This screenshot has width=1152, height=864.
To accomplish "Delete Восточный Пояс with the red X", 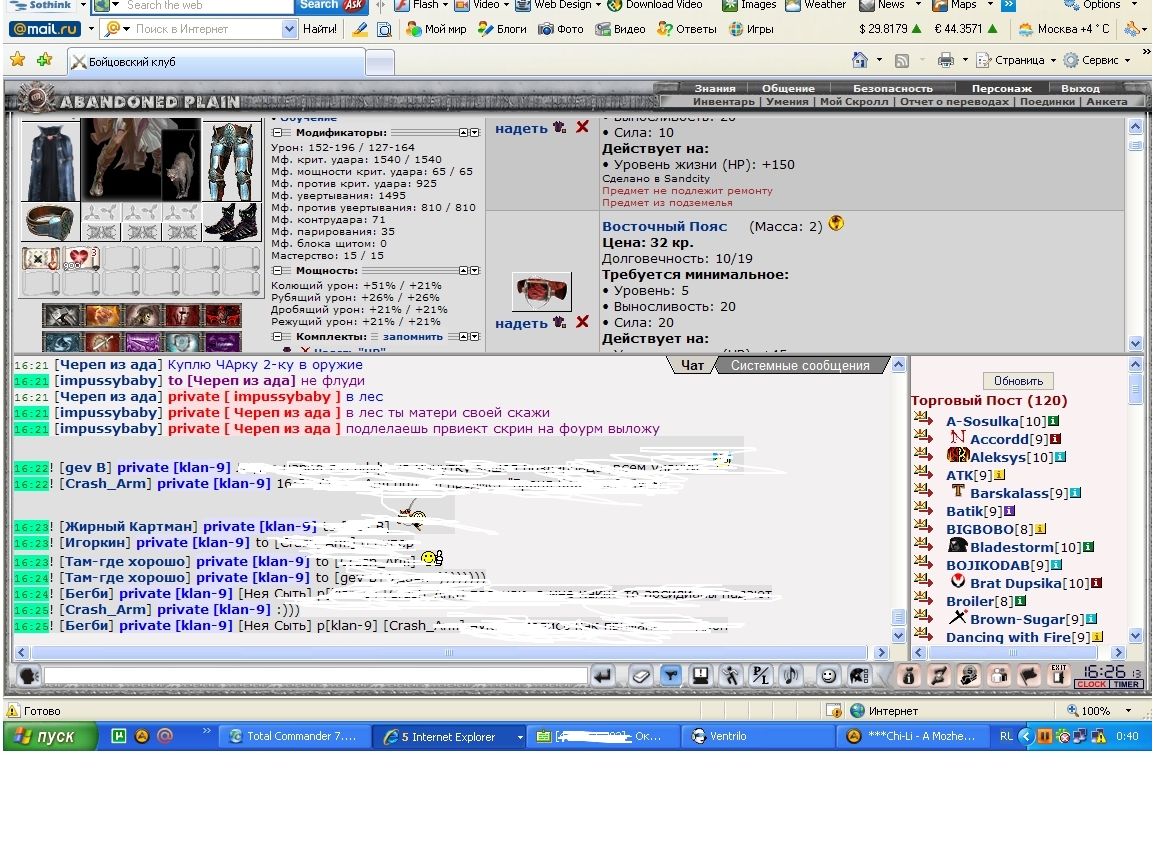I will click(583, 322).
